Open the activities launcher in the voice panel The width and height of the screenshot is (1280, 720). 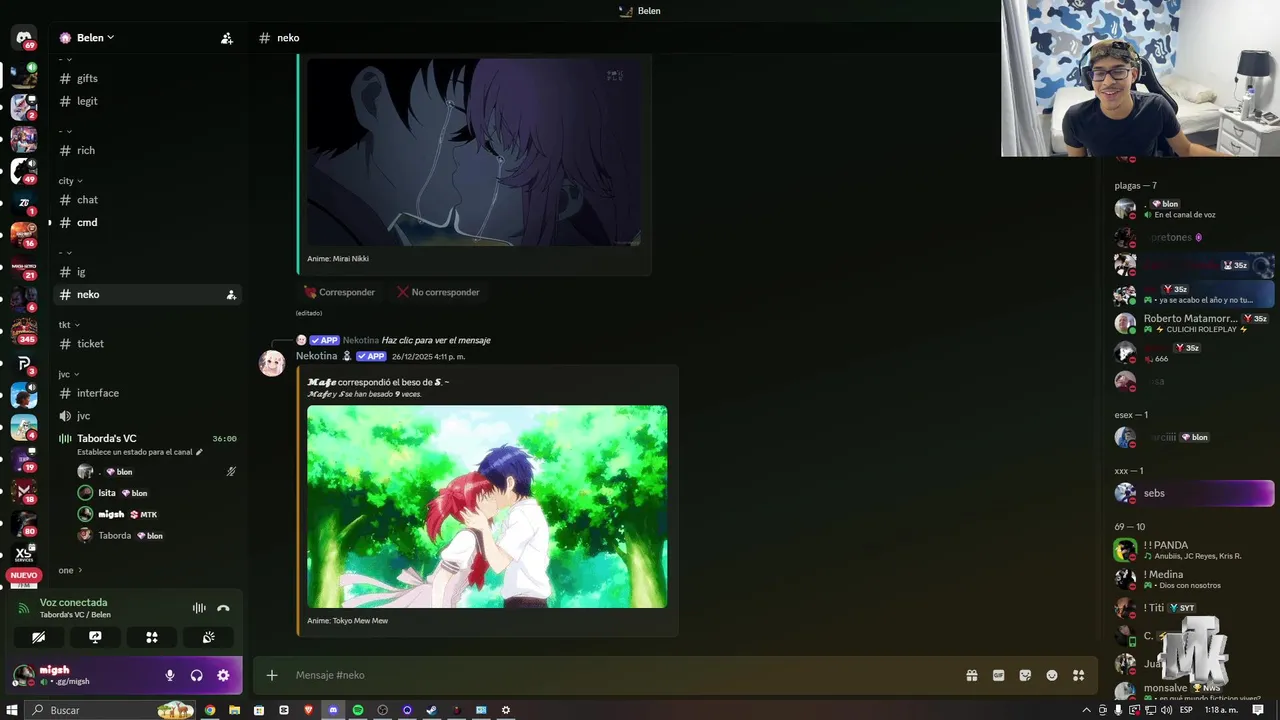pyautogui.click(x=152, y=637)
